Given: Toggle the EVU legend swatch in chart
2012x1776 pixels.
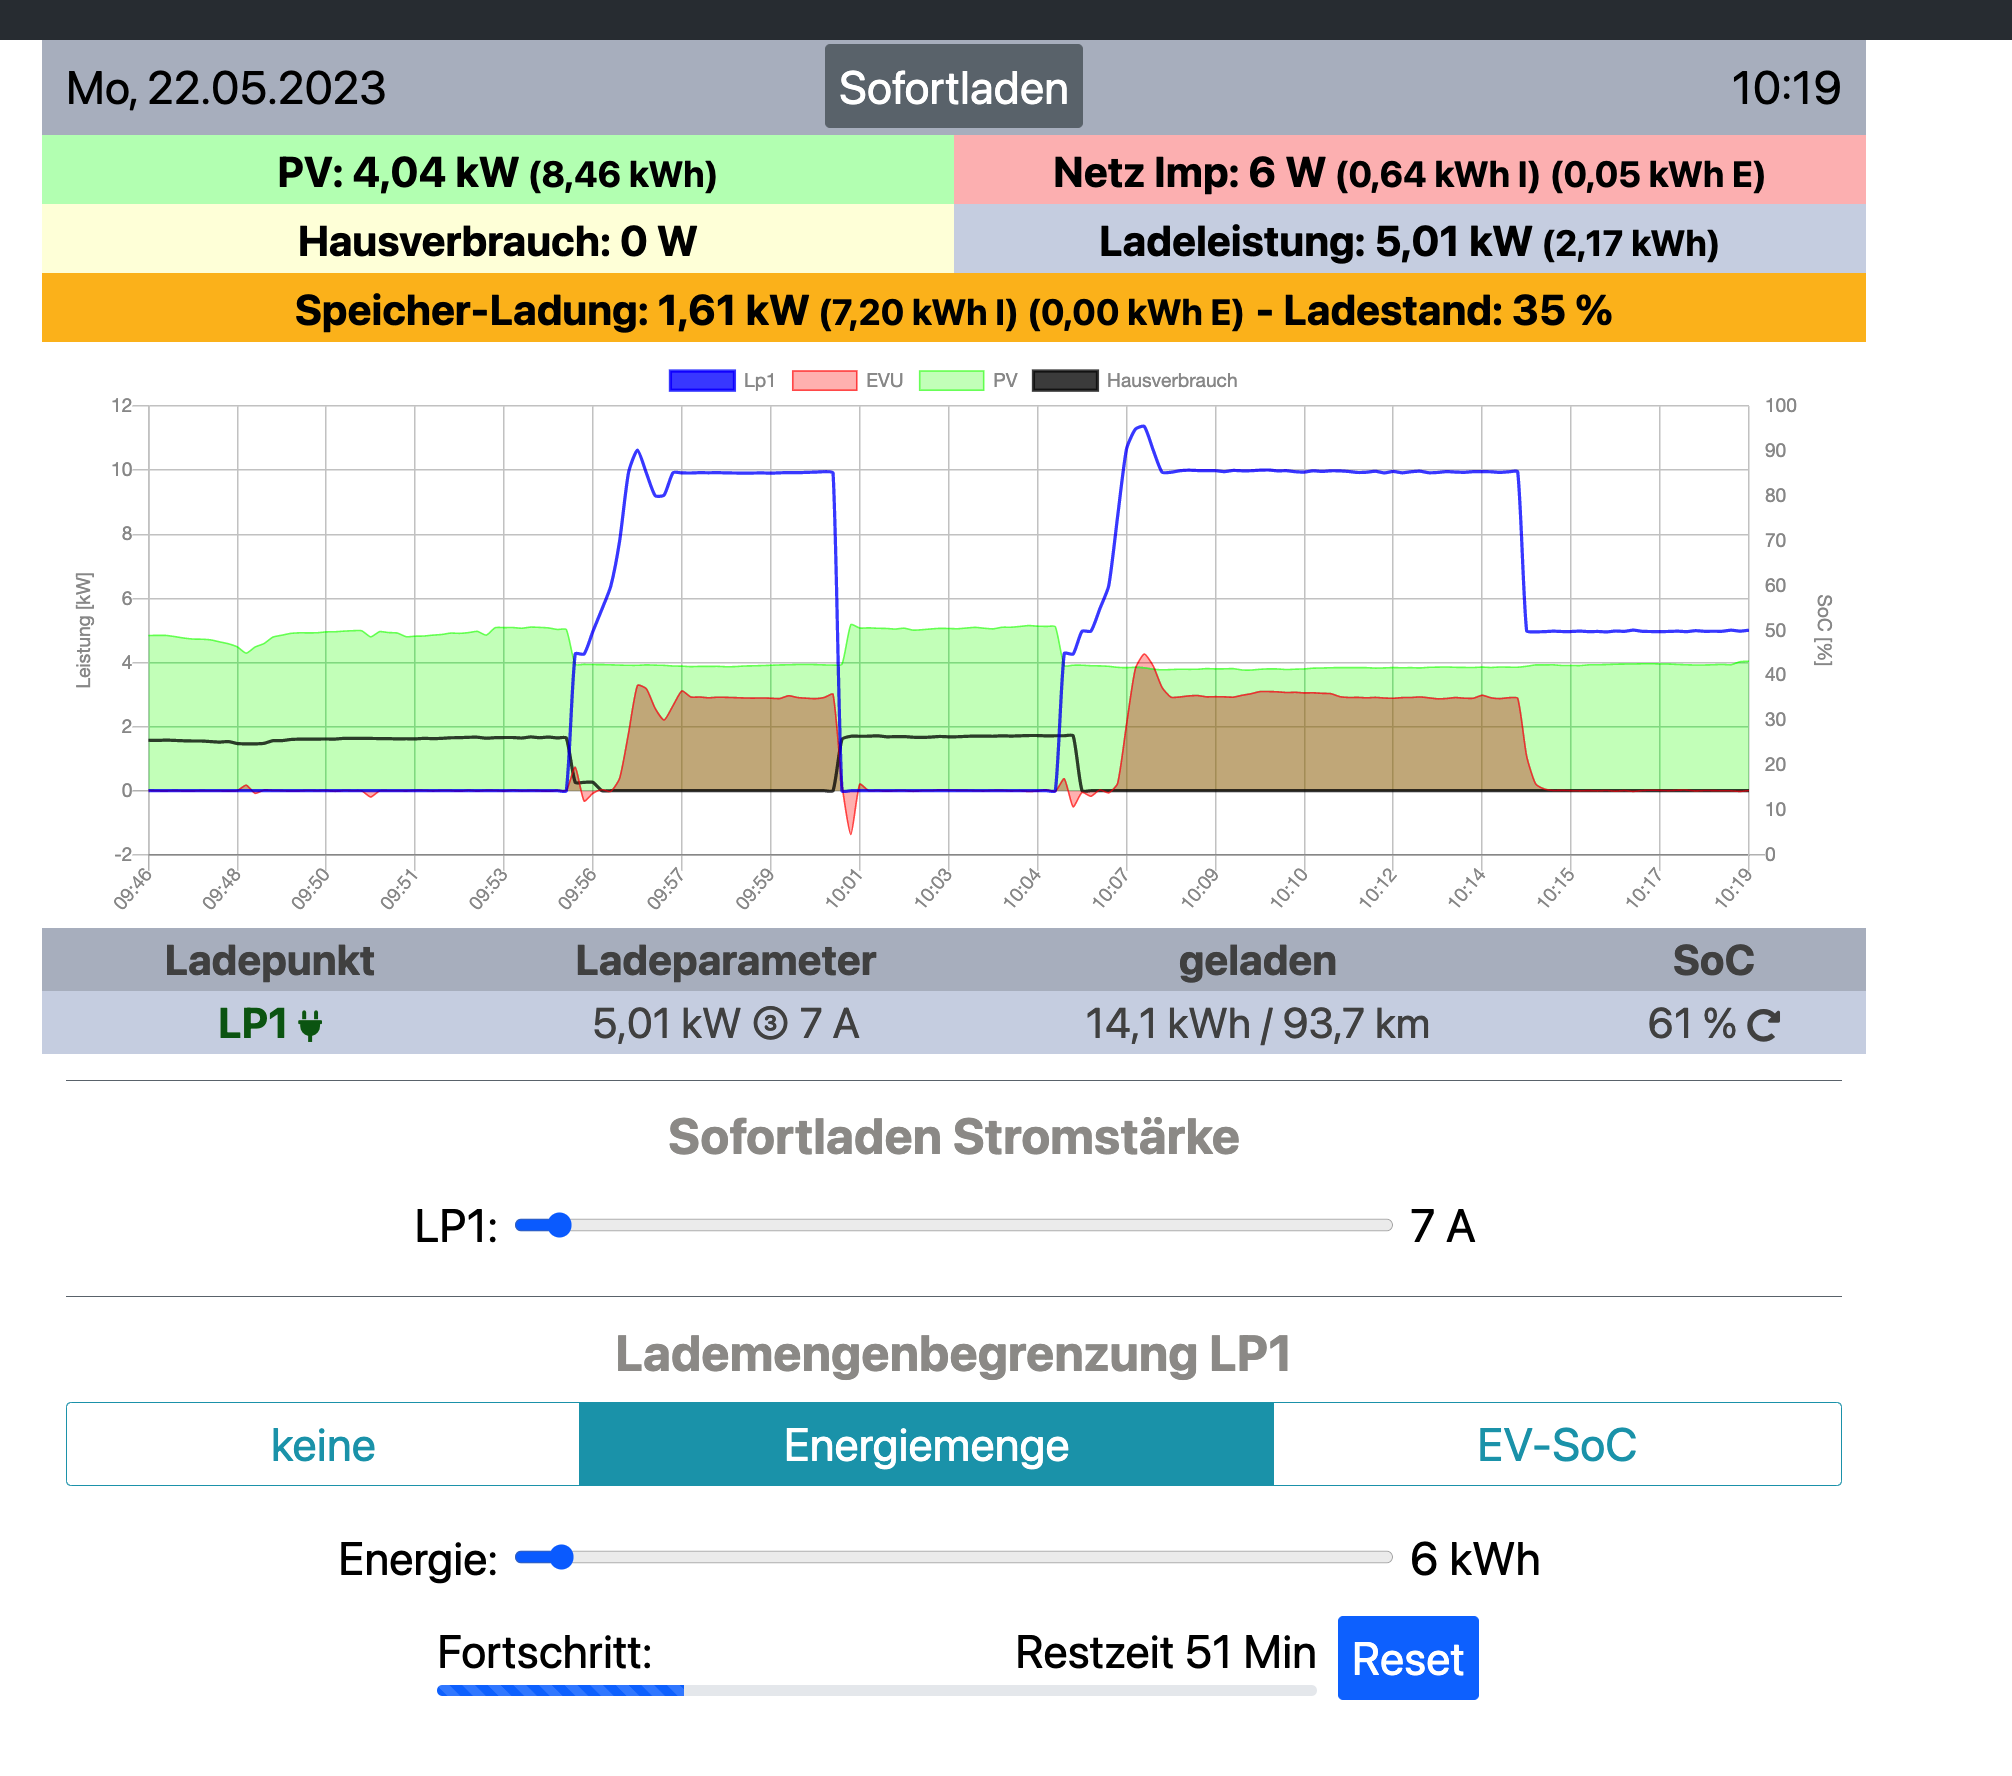Looking at the screenshot, I should 825,381.
